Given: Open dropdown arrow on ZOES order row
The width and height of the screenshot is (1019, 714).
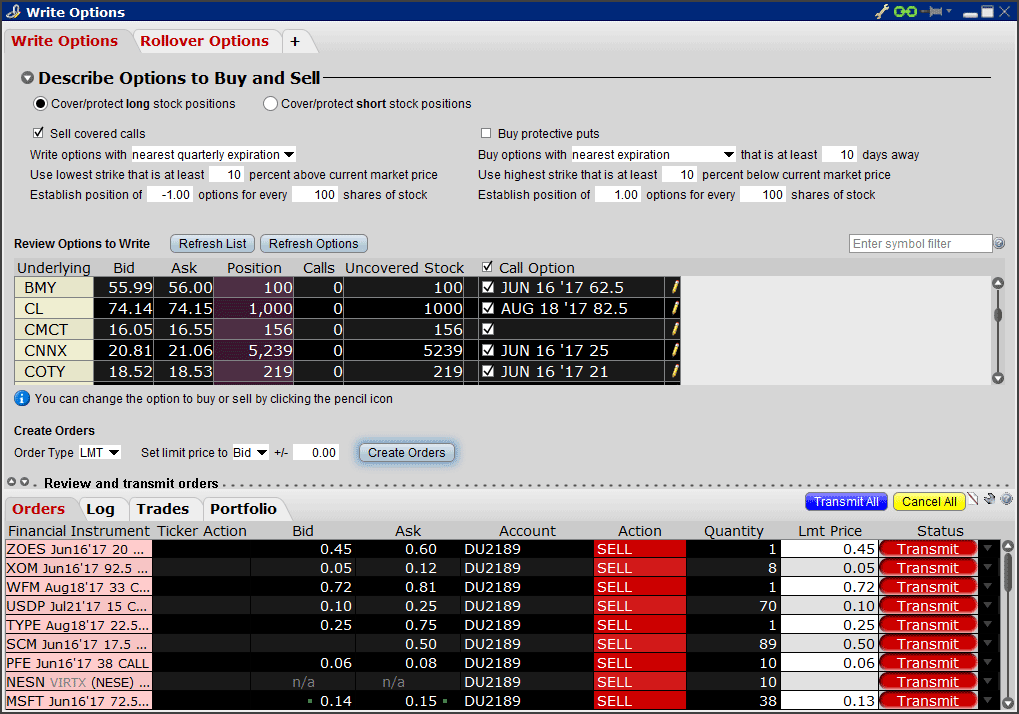Looking at the screenshot, I should coord(988,549).
